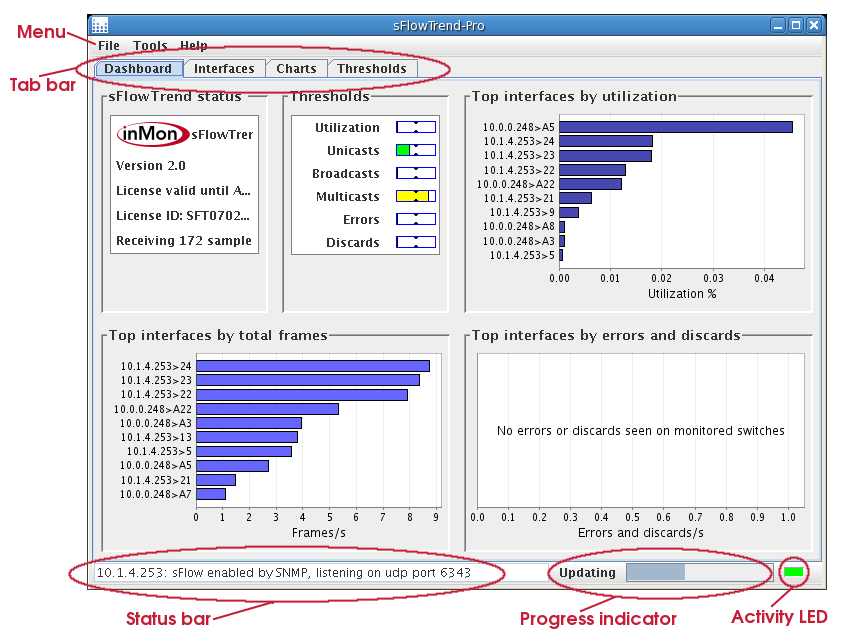Click the 'Broadcasts' threshold label
The width and height of the screenshot is (842, 641).
coord(345,174)
